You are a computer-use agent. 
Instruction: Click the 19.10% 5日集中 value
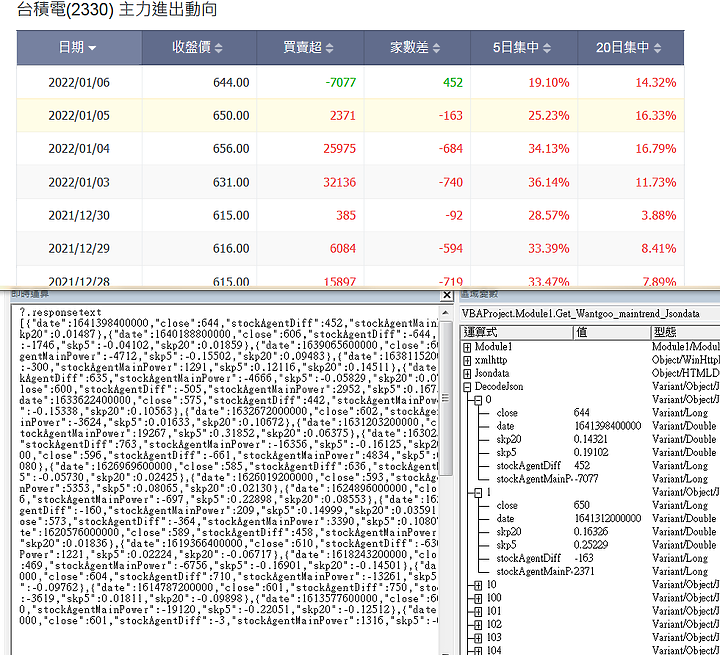point(549,83)
